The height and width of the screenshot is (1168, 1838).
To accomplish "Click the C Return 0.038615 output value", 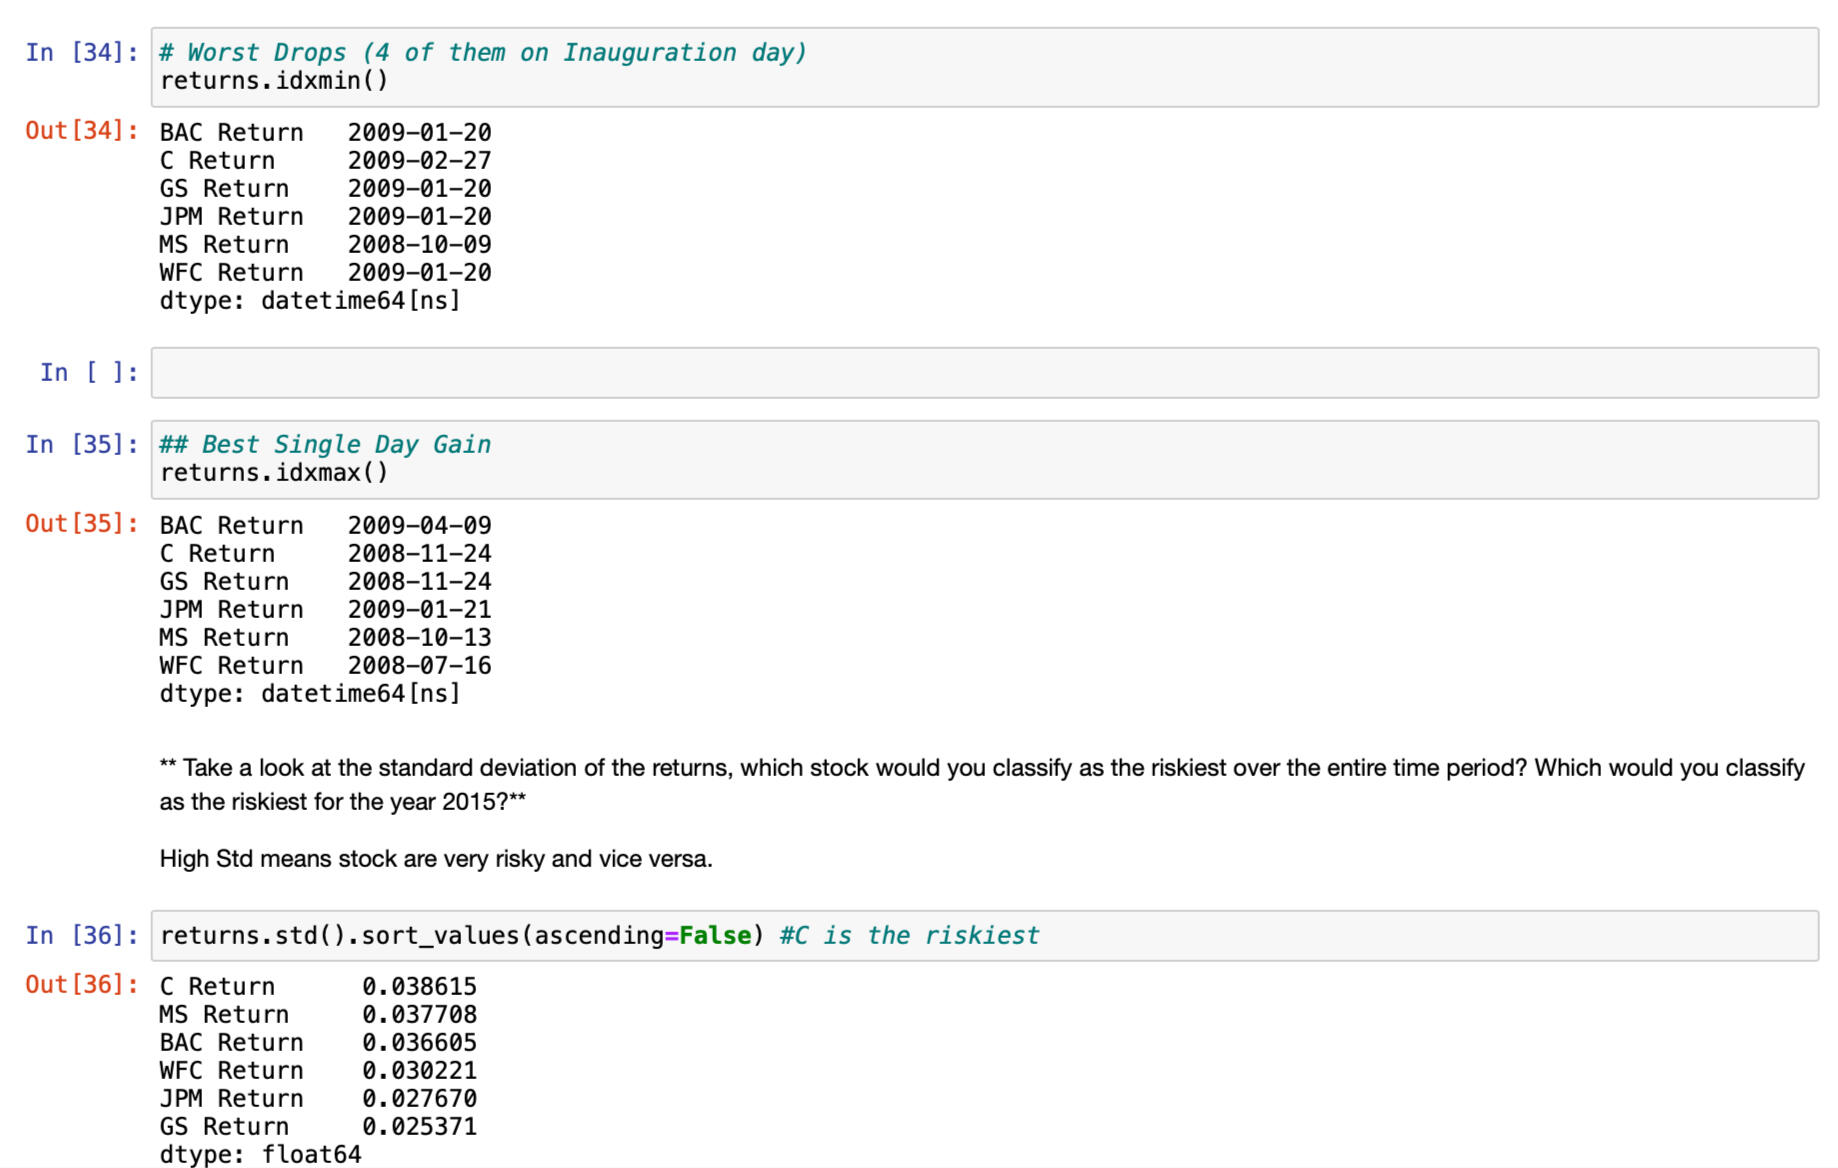I will [419, 987].
